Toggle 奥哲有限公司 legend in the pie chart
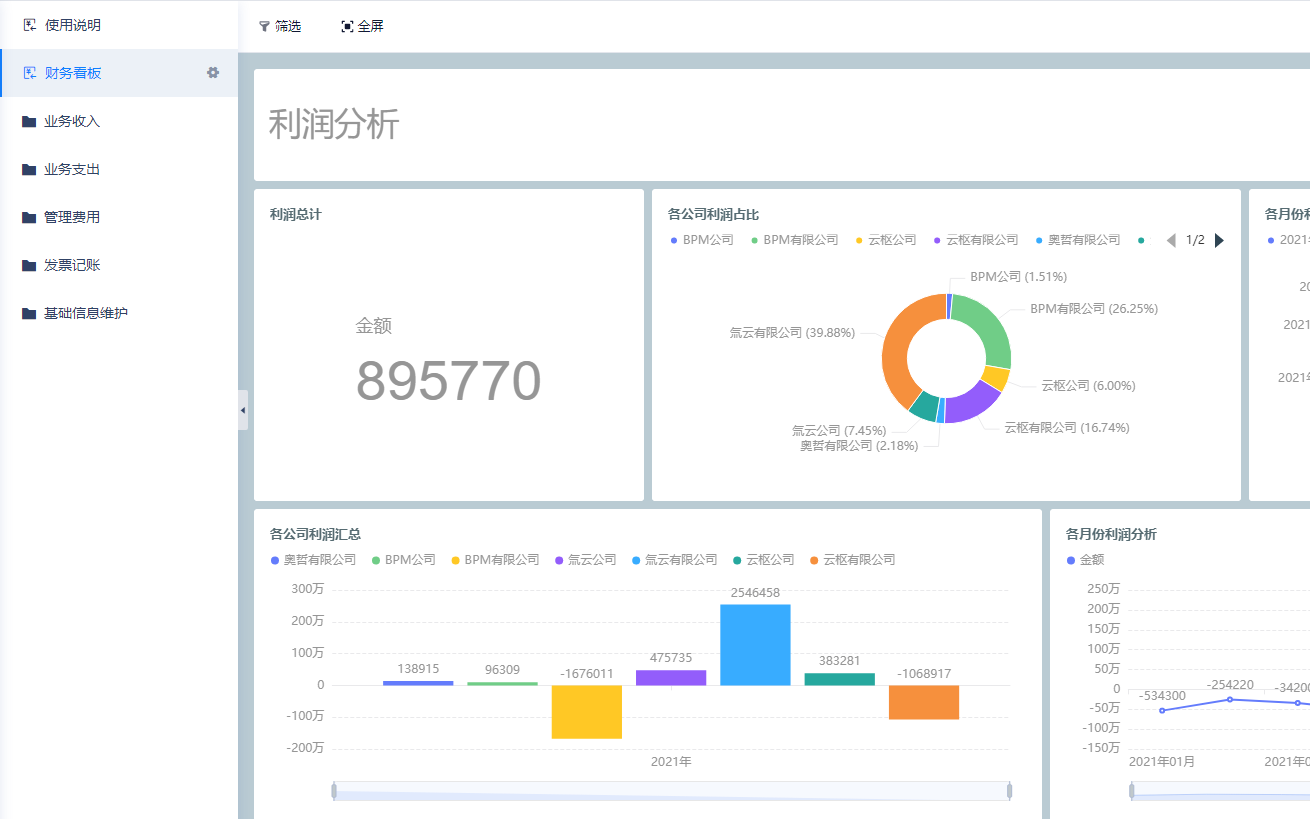This screenshot has width=1310, height=819. click(x=1078, y=240)
